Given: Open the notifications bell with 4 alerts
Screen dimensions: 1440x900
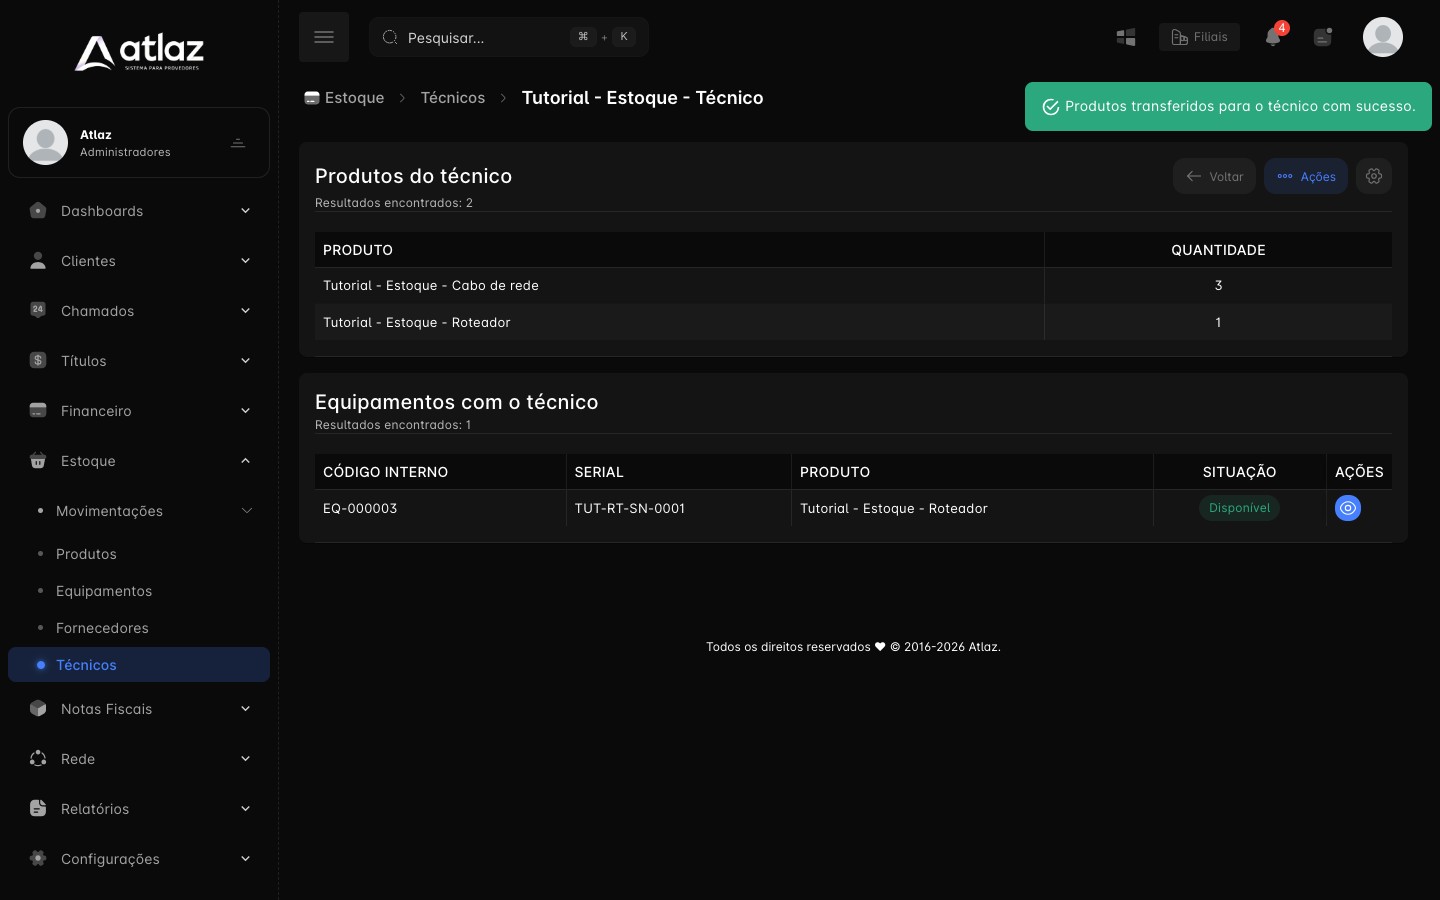Looking at the screenshot, I should pos(1273,36).
